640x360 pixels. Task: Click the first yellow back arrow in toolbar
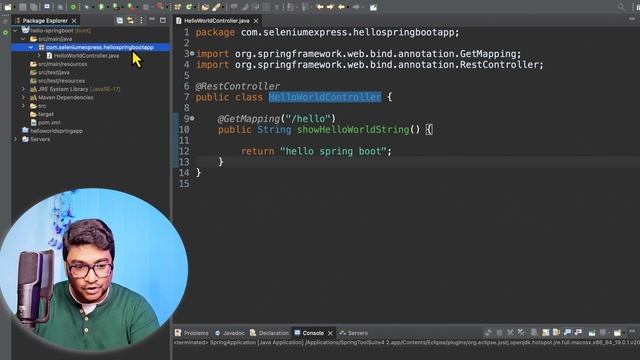pos(320,7)
